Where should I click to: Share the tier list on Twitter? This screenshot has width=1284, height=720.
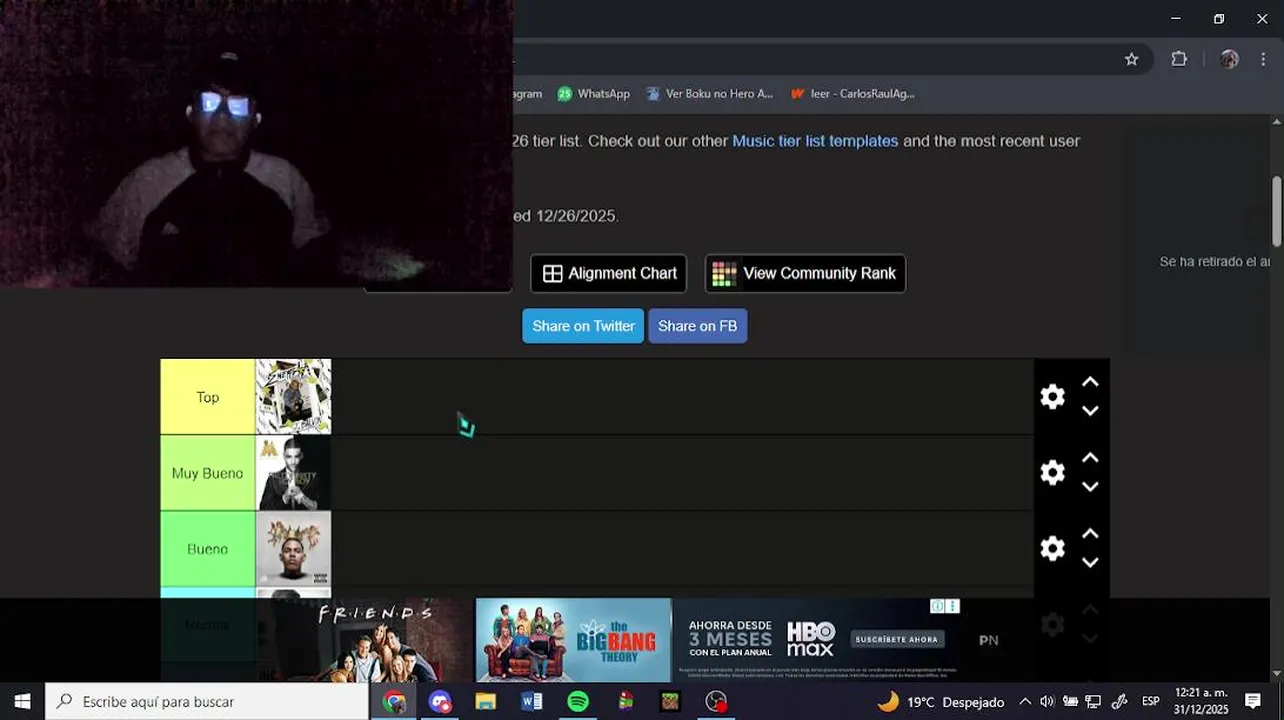click(x=583, y=326)
